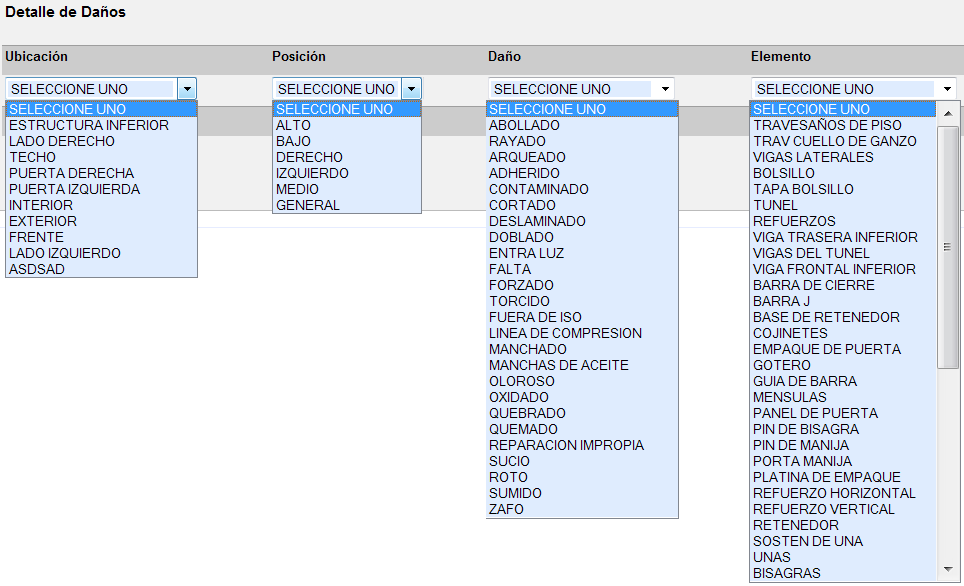Screen dimensions: 964x586
Task: Pick BISAGRAS in Elemento list
Action: (786, 573)
